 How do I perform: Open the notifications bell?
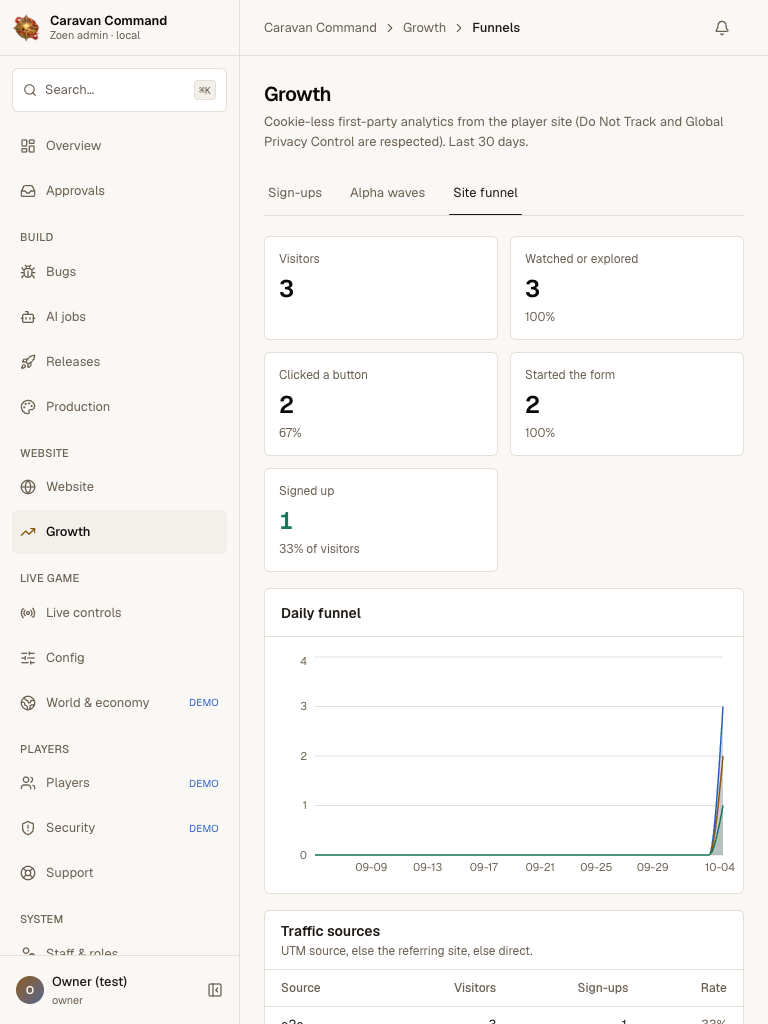point(722,27)
